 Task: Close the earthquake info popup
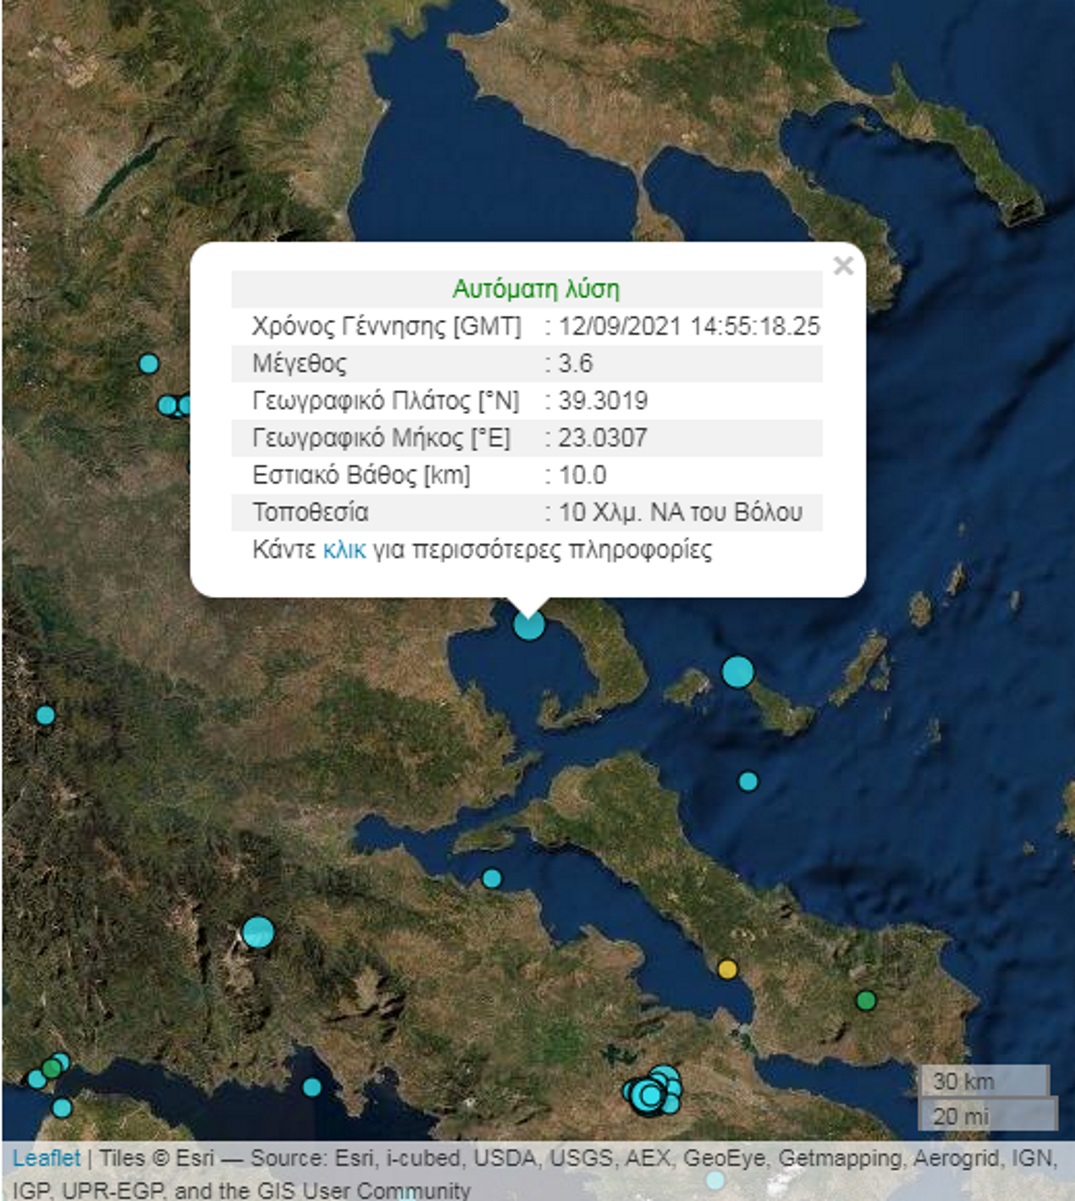click(843, 266)
